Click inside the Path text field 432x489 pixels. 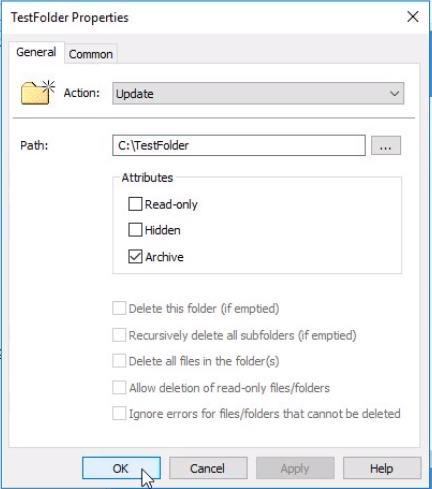(x=239, y=145)
